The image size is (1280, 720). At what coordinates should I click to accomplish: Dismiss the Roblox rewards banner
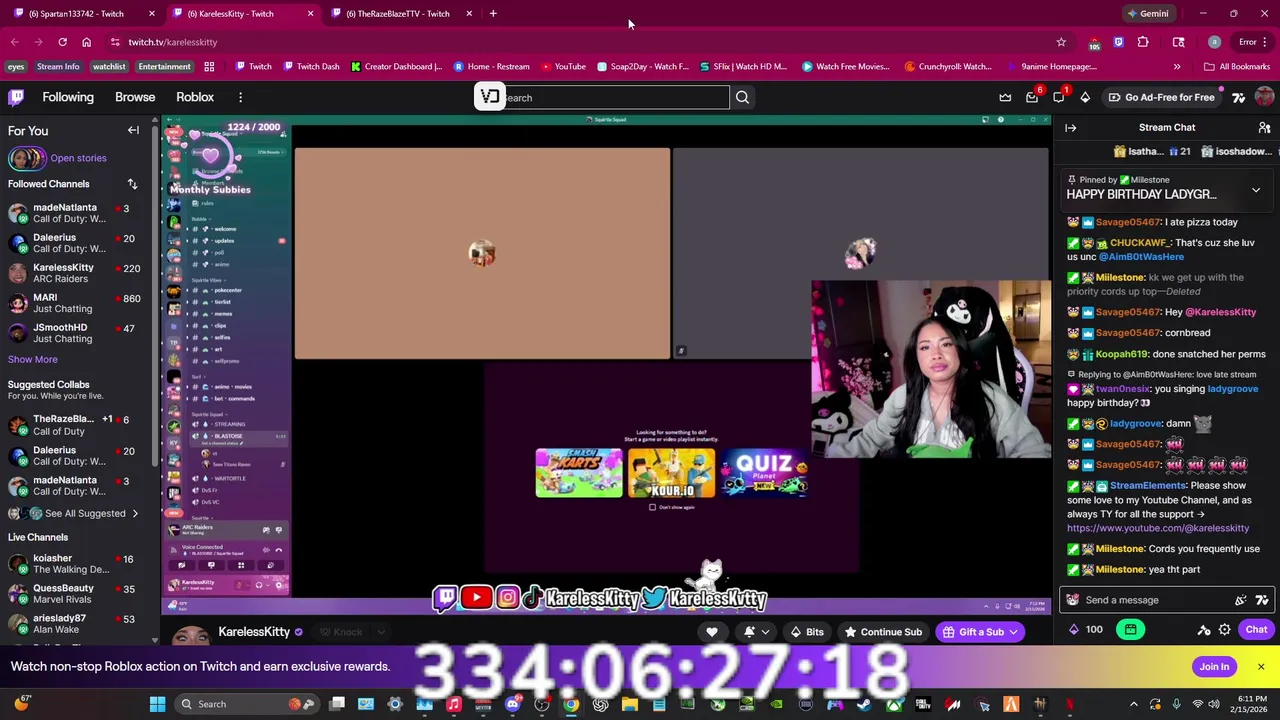point(1261,667)
